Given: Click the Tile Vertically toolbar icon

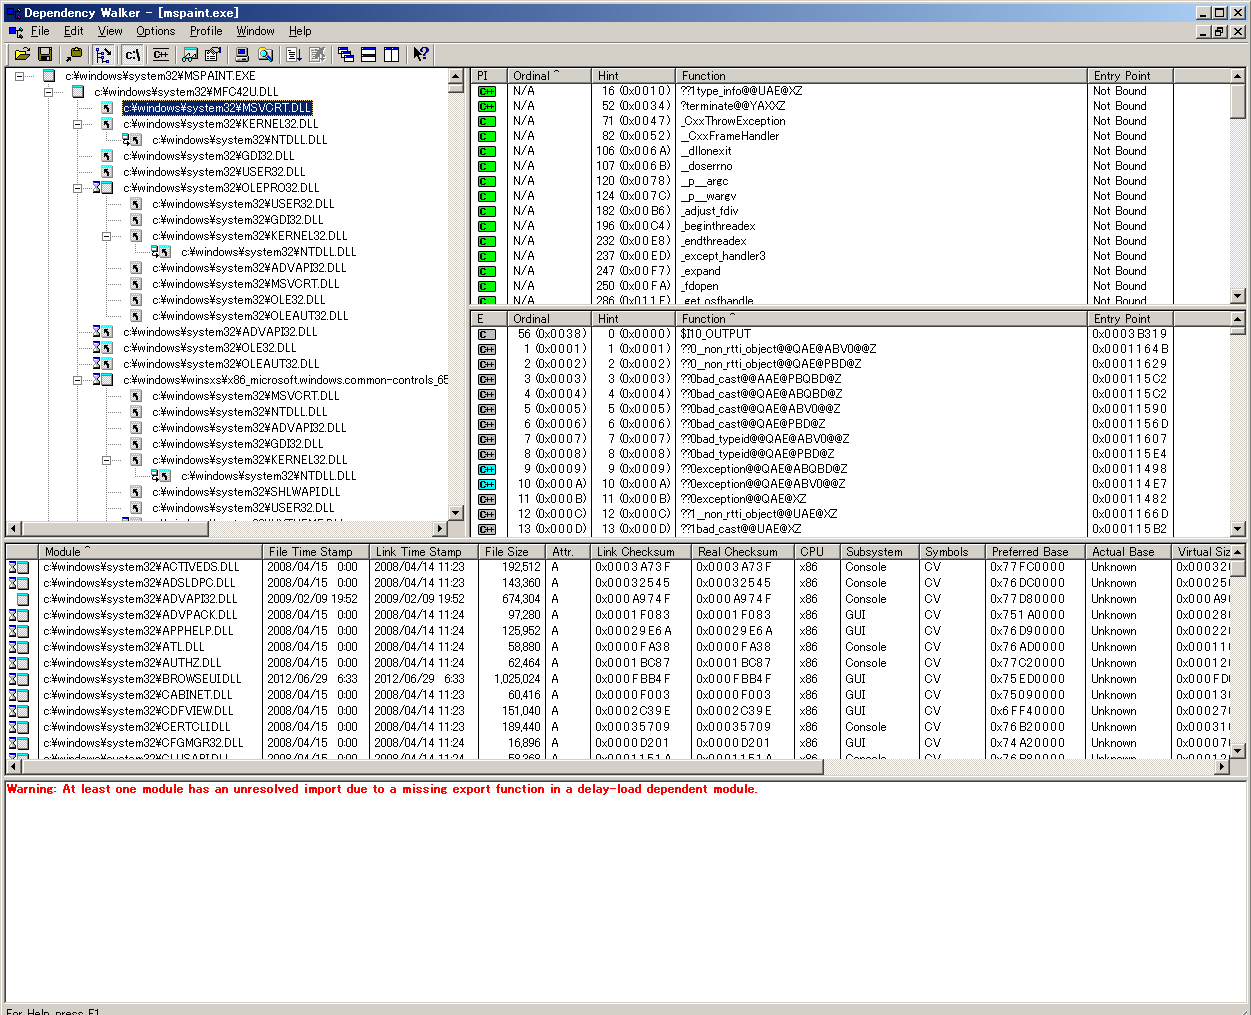Looking at the screenshot, I should pos(392,55).
